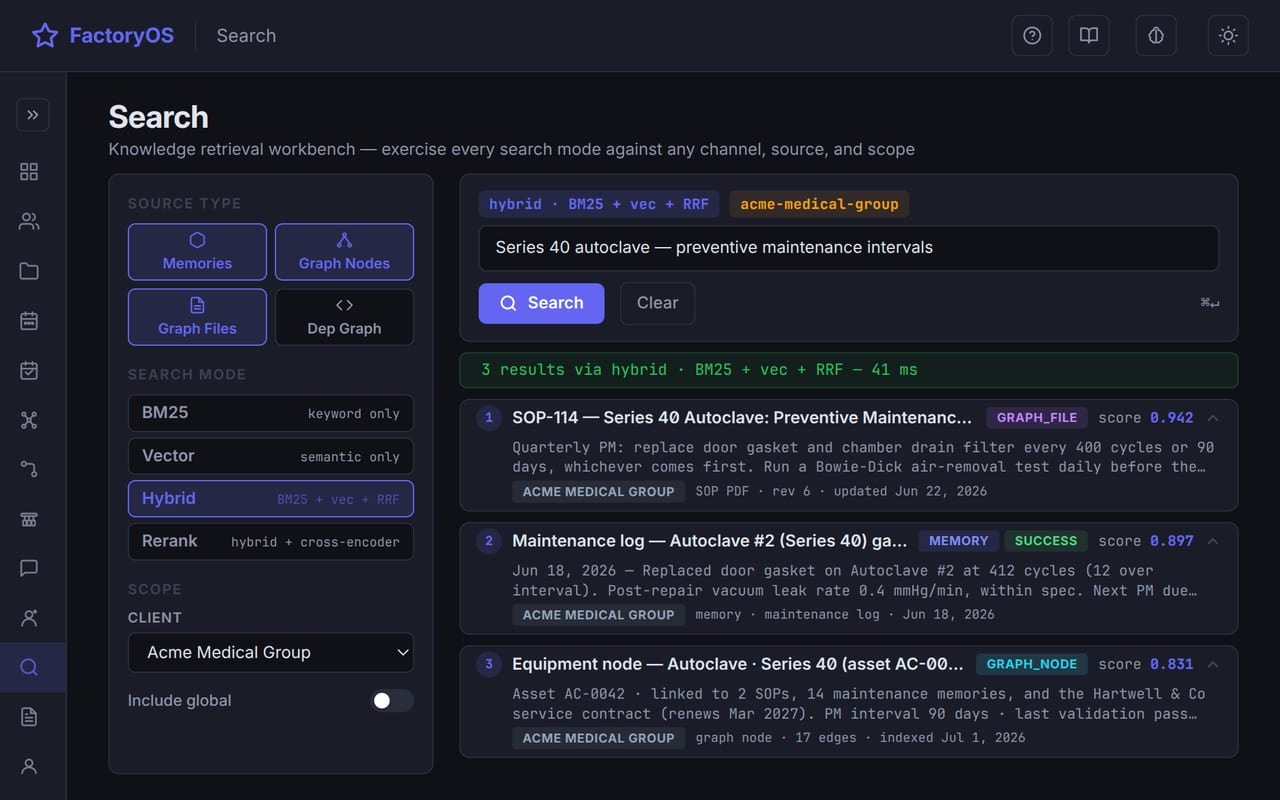Screen dimensions: 1280x800
Task: Open the single user profile icon in sidebar
Action: click(x=29, y=766)
